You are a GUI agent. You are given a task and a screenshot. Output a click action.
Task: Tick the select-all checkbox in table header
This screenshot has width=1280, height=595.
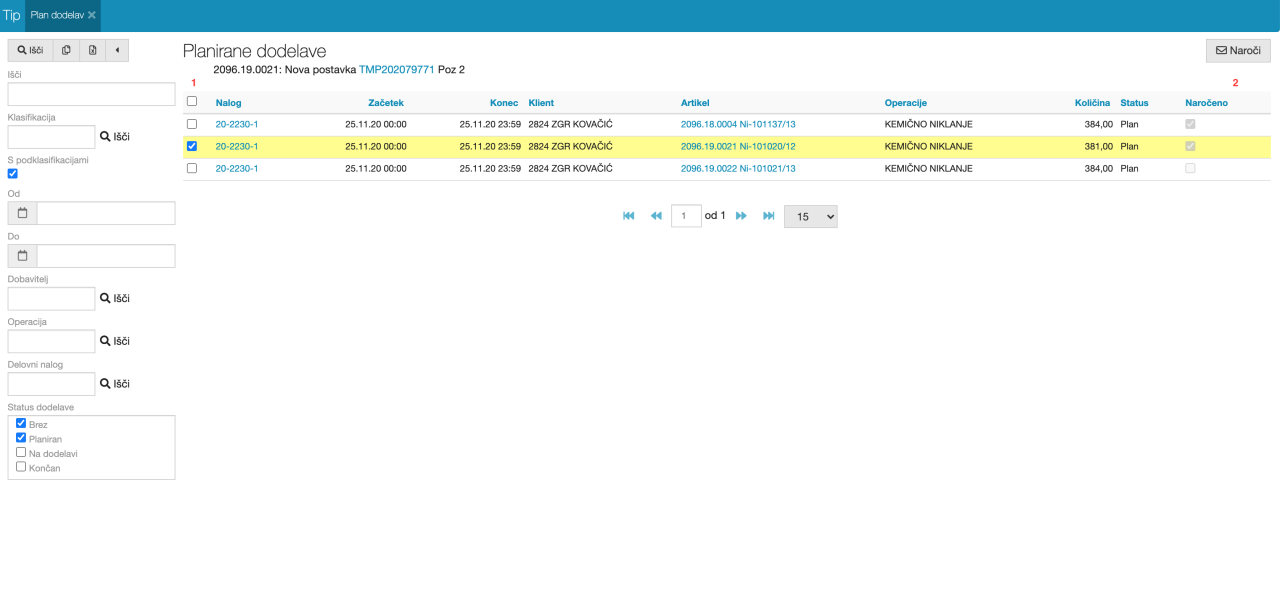click(x=192, y=101)
